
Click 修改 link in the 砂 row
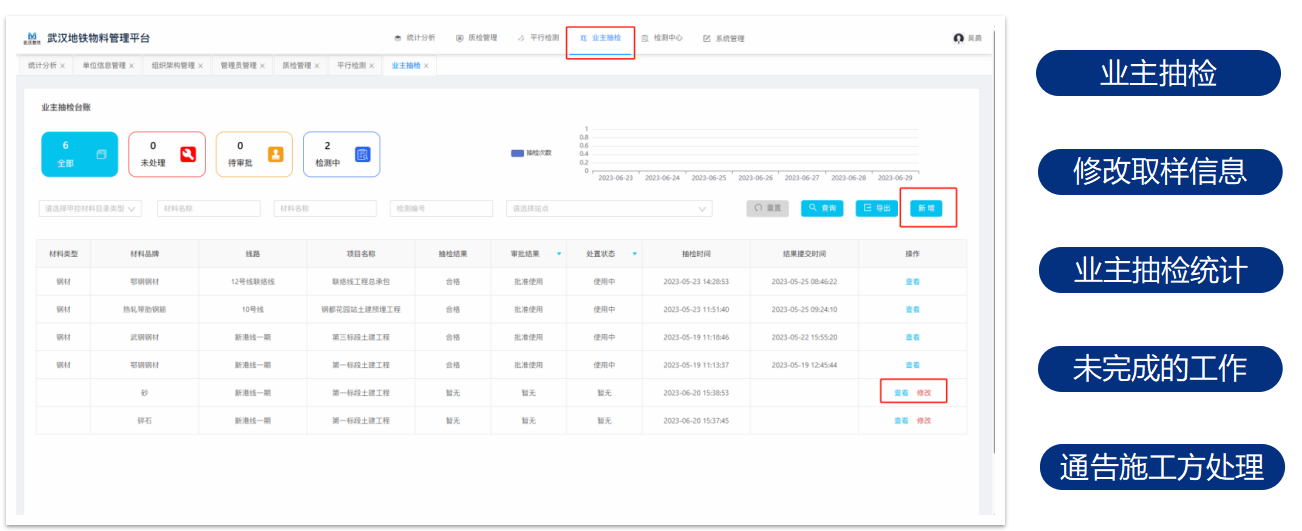coord(924,393)
